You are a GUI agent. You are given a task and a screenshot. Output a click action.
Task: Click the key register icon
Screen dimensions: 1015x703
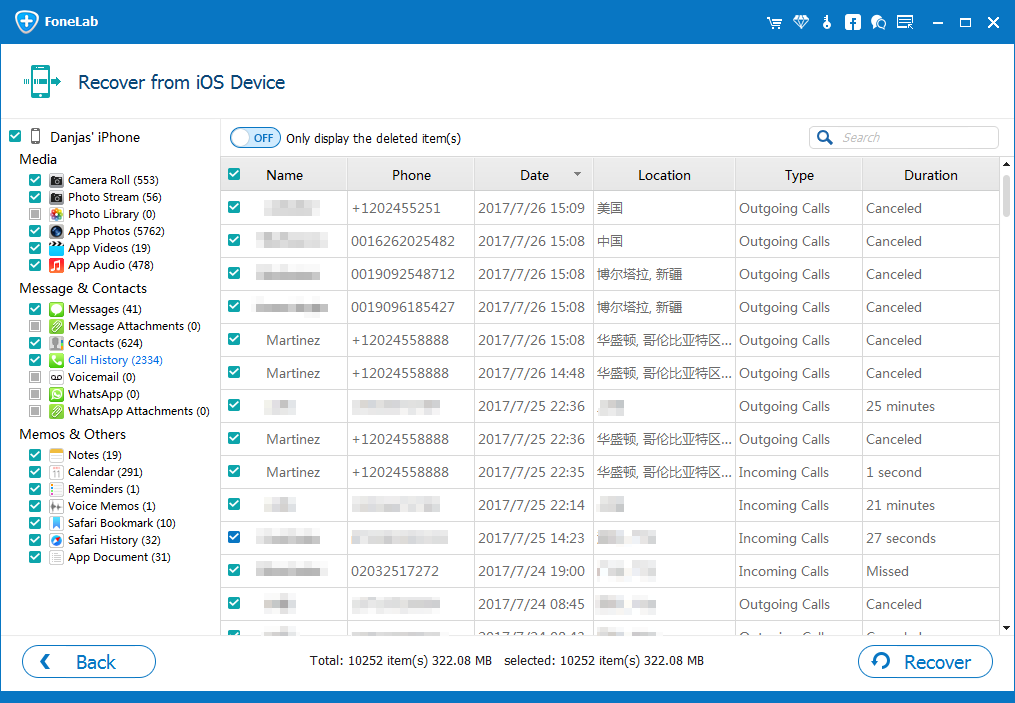pyautogui.click(x=826, y=22)
